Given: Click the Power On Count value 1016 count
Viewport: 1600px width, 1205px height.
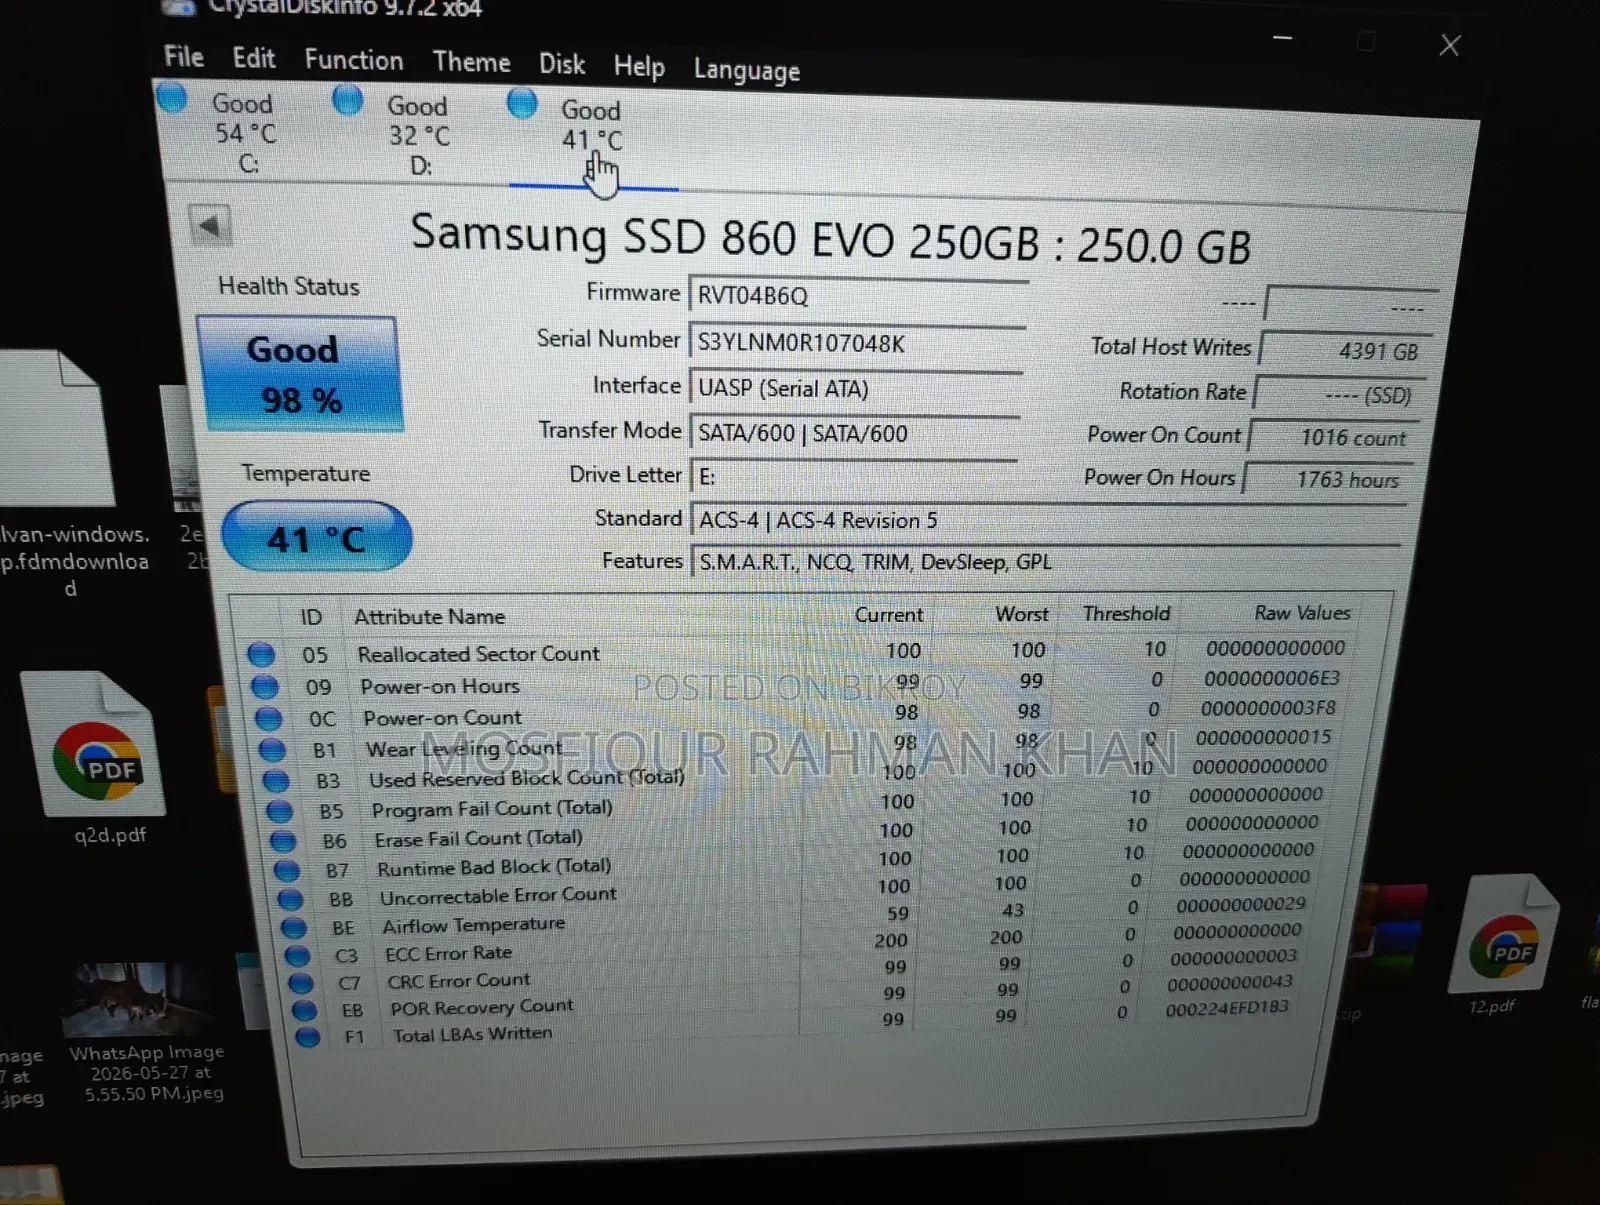Looking at the screenshot, I should coord(1333,437).
